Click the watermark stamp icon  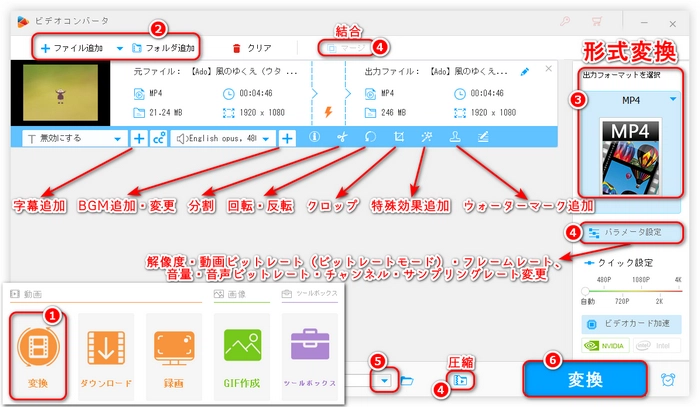point(455,137)
